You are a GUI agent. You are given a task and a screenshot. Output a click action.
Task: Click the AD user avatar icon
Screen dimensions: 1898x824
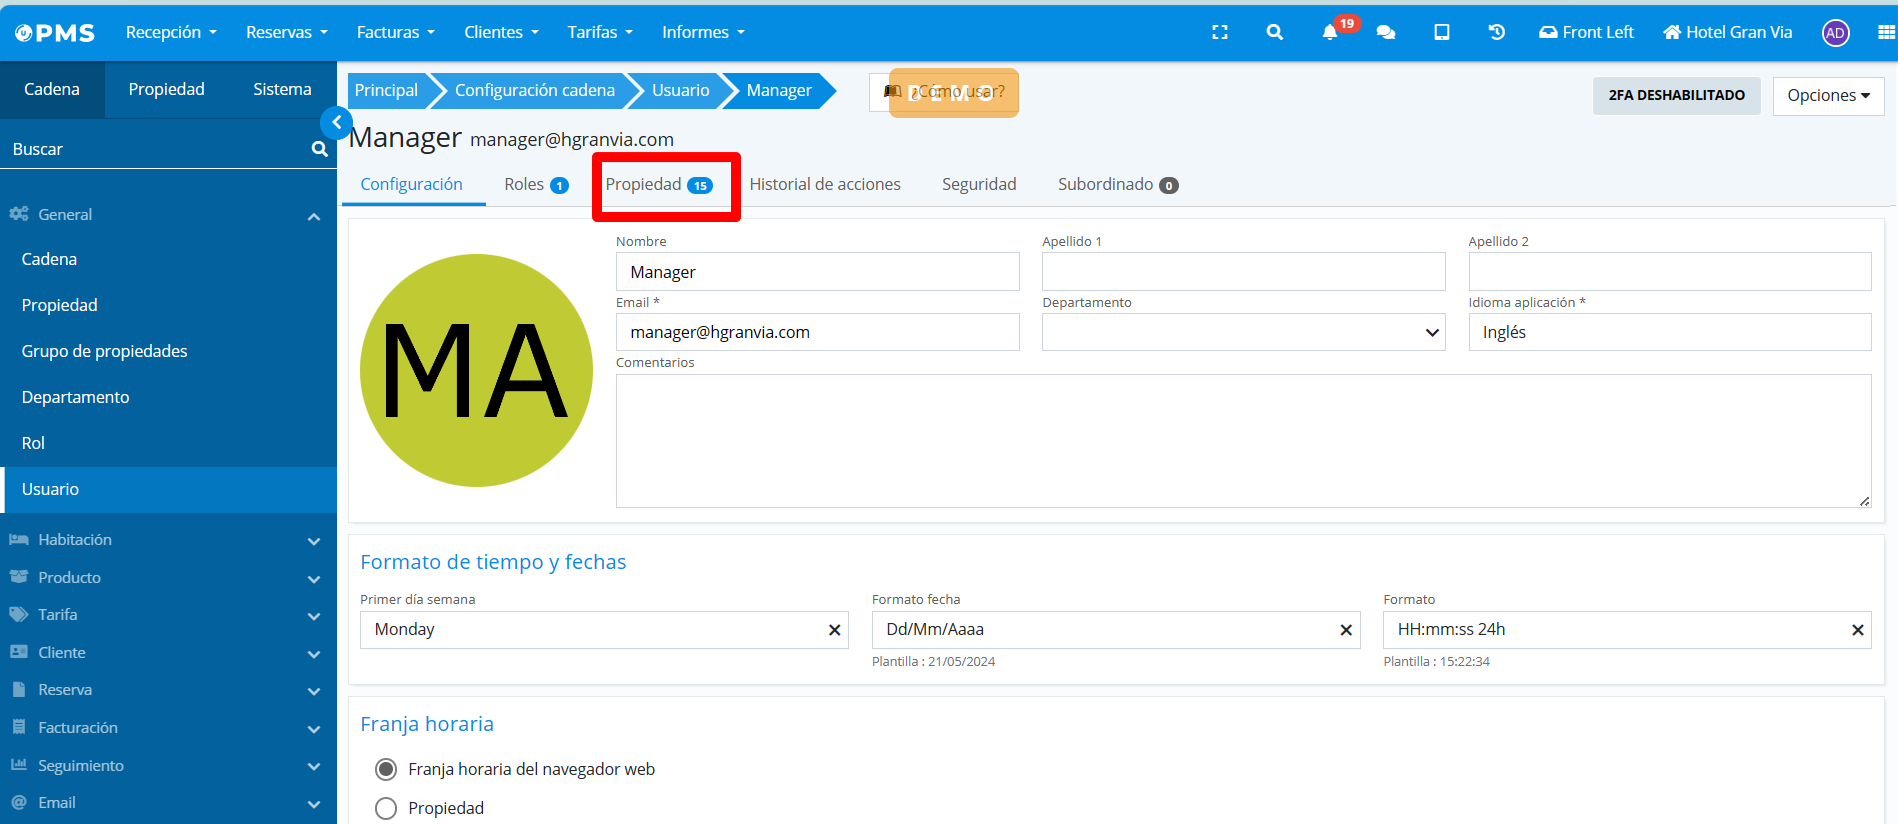[1835, 33]
